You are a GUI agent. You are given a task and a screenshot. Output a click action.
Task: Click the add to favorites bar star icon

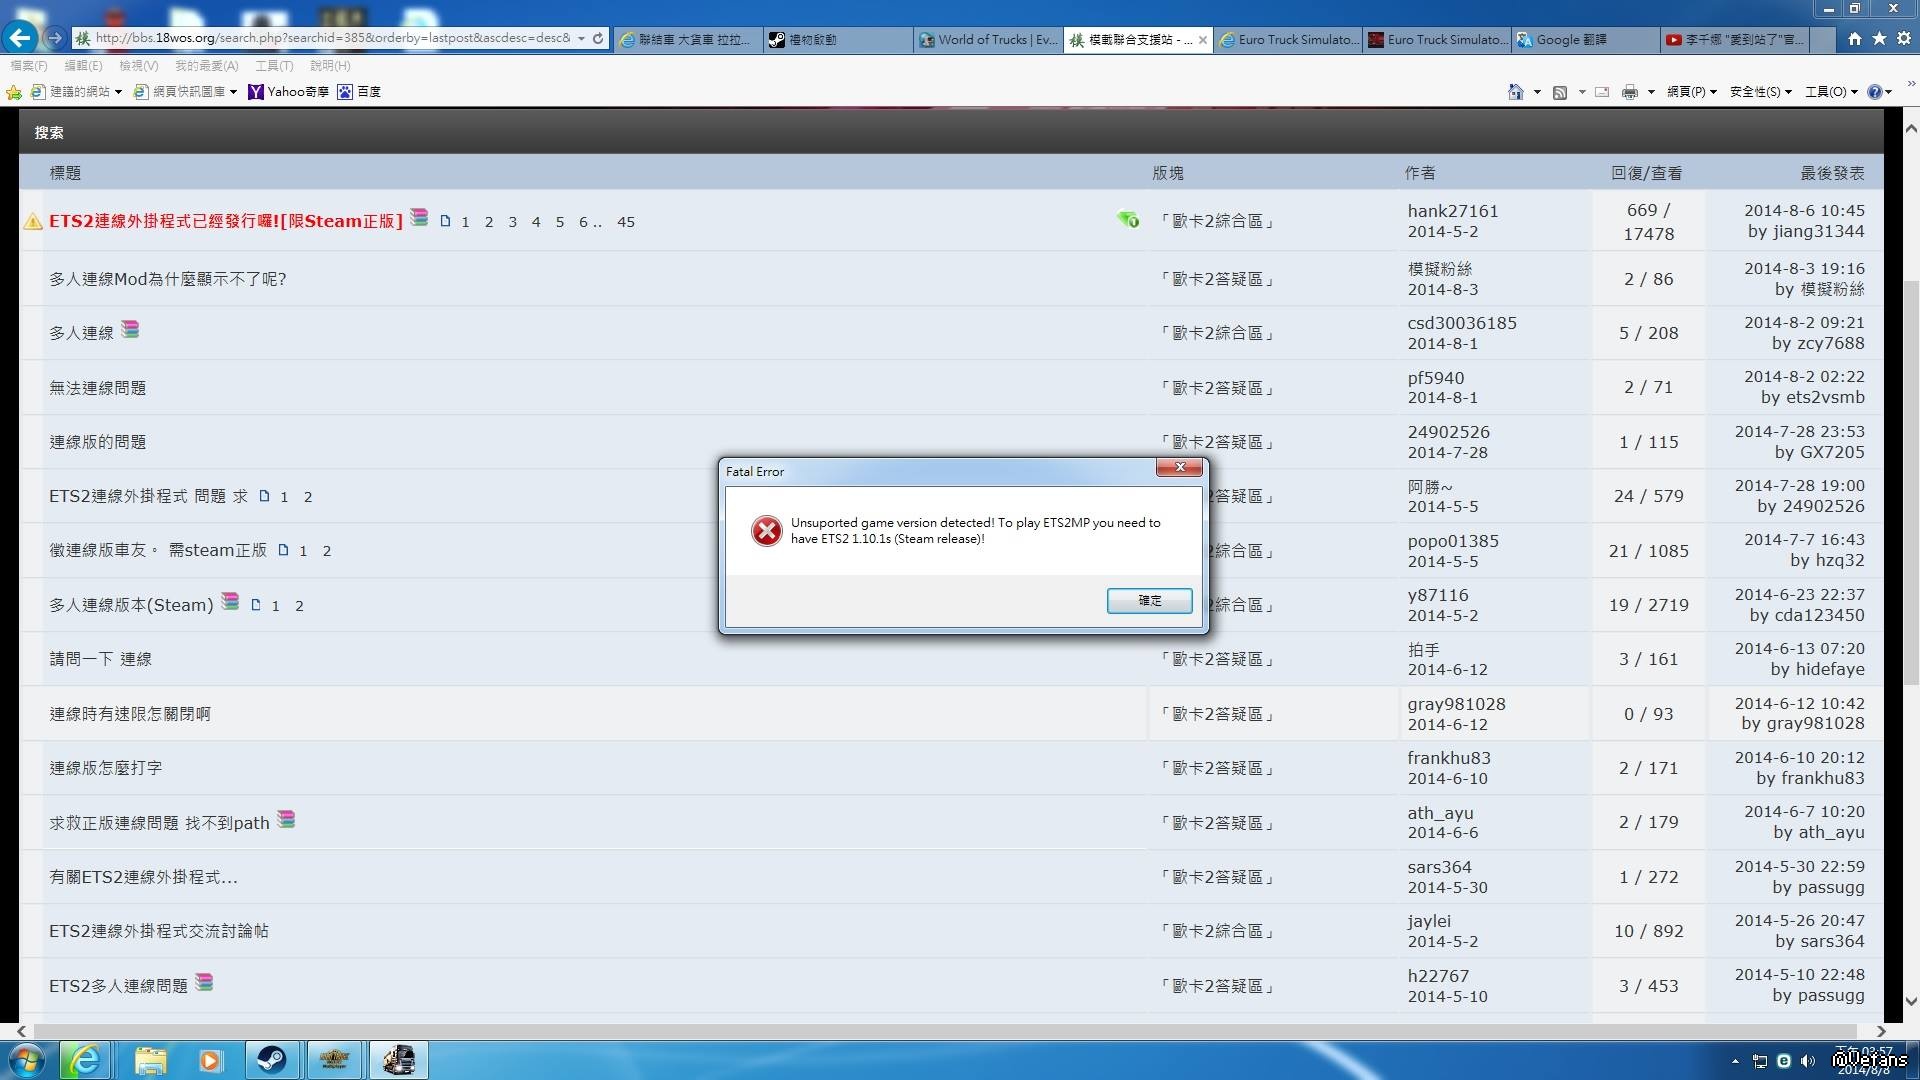[x=14, y=92]
